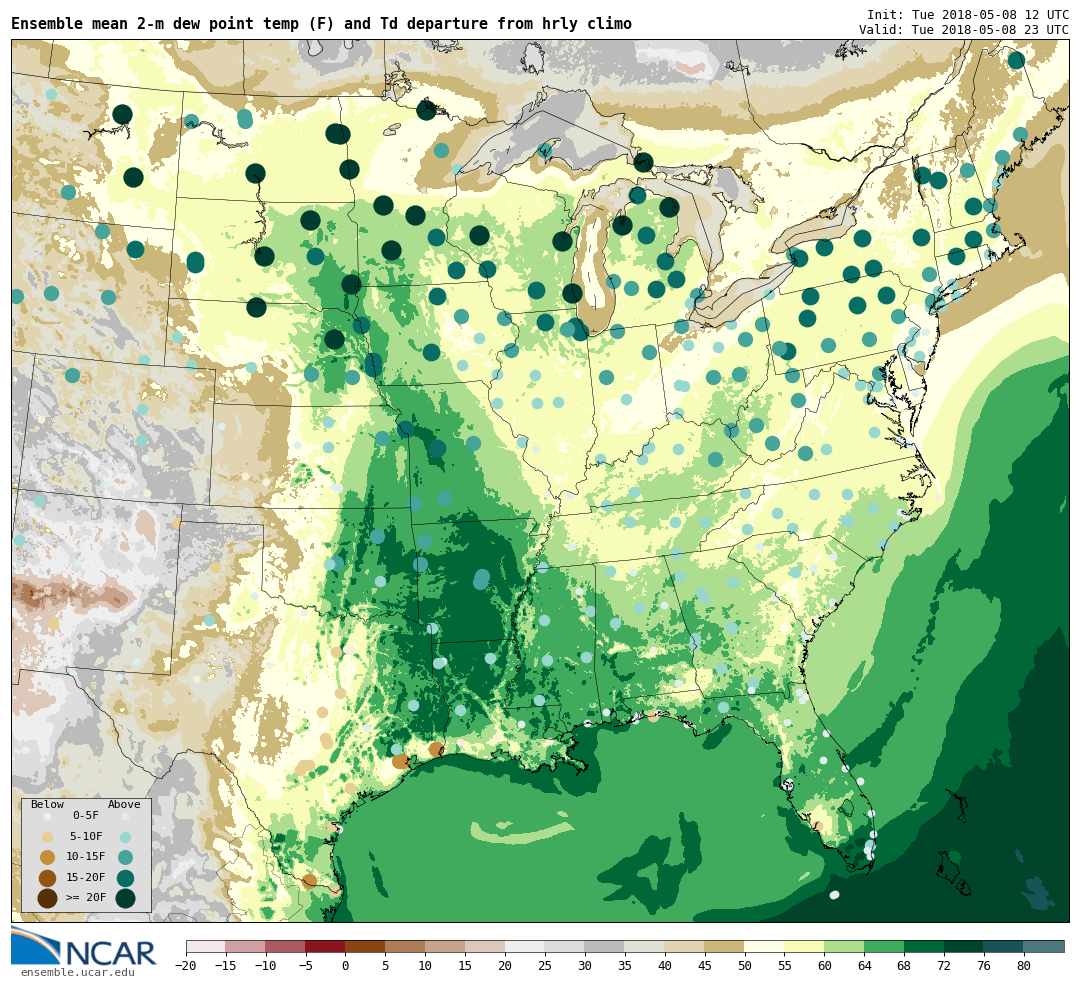Click the '-20' colorbar tick label
Screen dimensions: 1080x985
pos(186,966)
